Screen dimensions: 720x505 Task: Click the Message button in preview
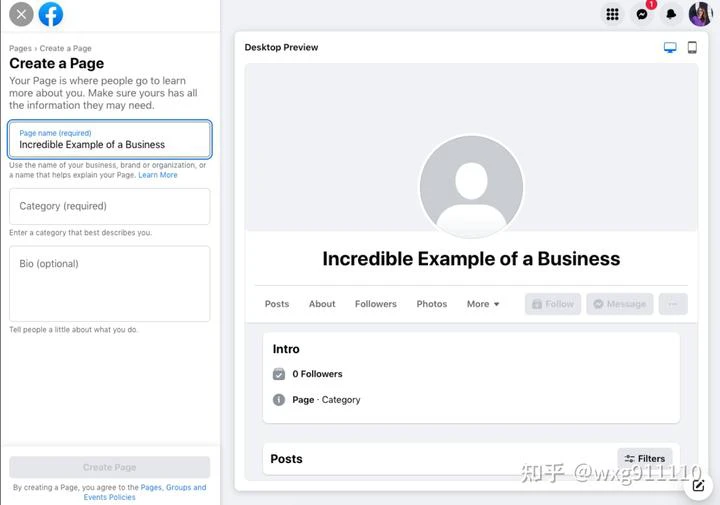point(619,304)
